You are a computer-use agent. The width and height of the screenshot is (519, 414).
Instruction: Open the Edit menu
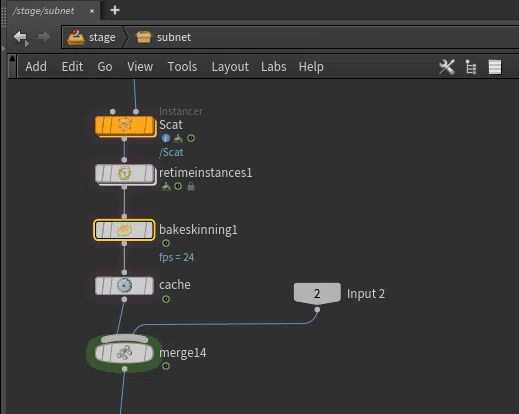(72, 67)
